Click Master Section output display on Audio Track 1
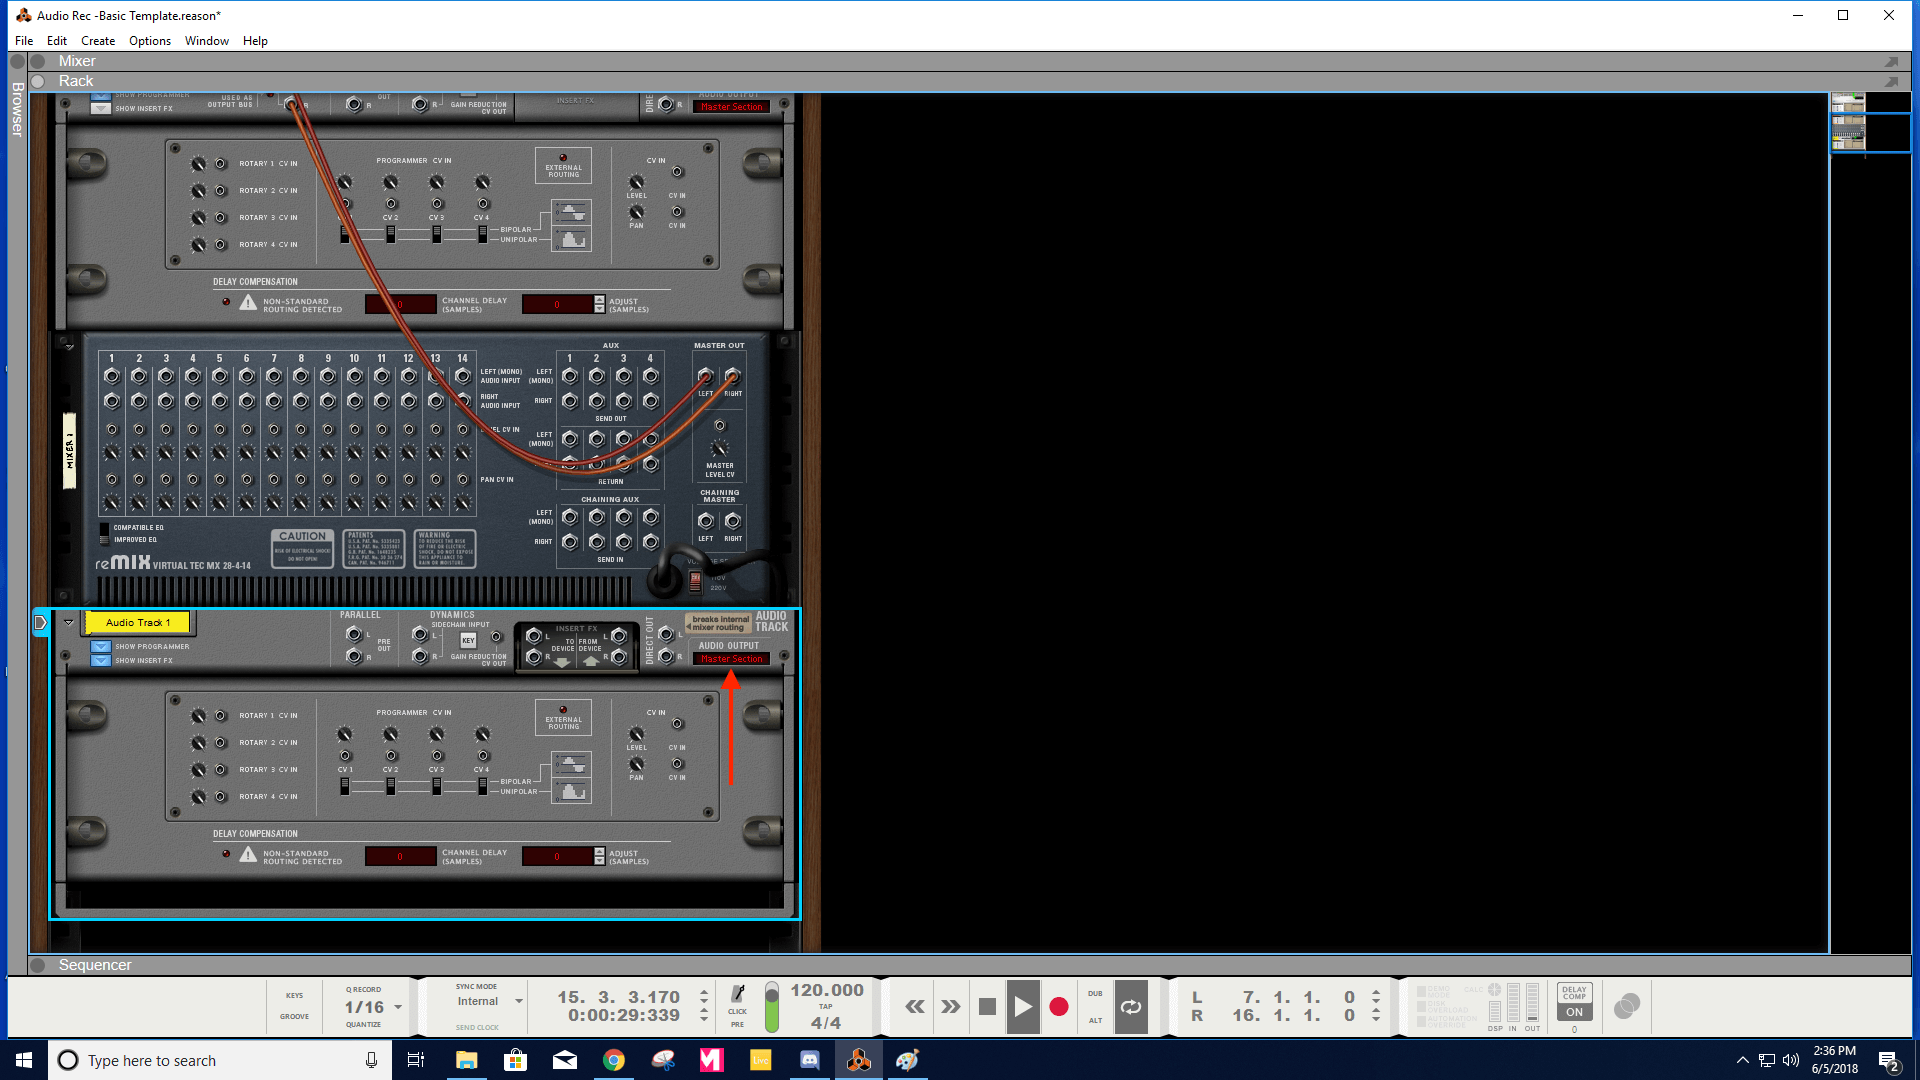 (x=731, y=659)
